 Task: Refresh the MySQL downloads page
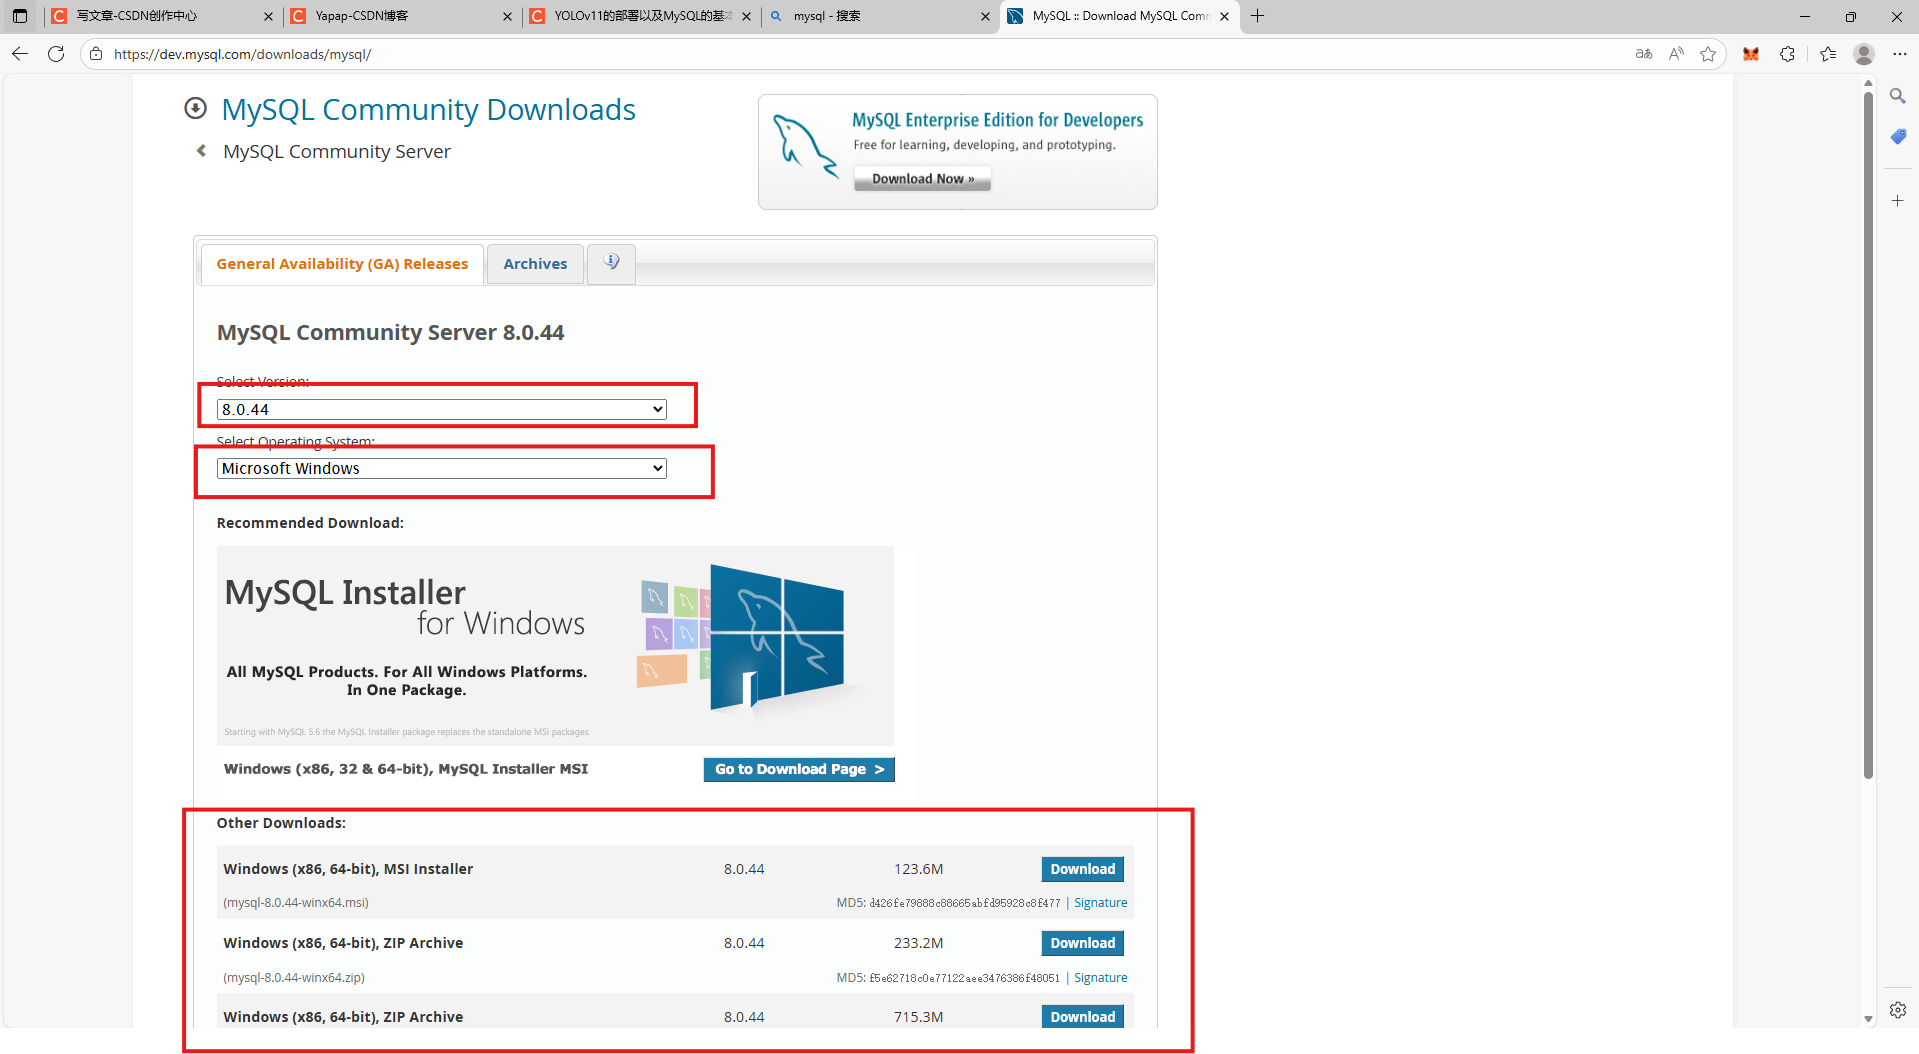point(56,54)
